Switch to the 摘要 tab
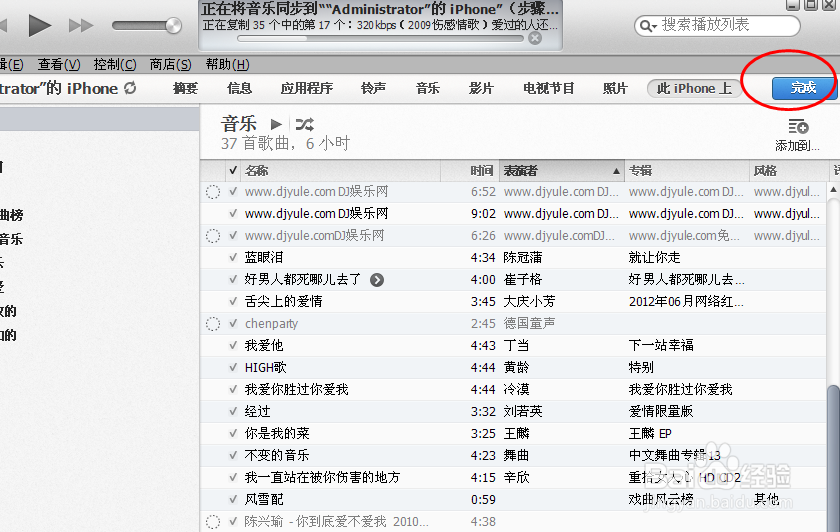 [x=185, y=88]
